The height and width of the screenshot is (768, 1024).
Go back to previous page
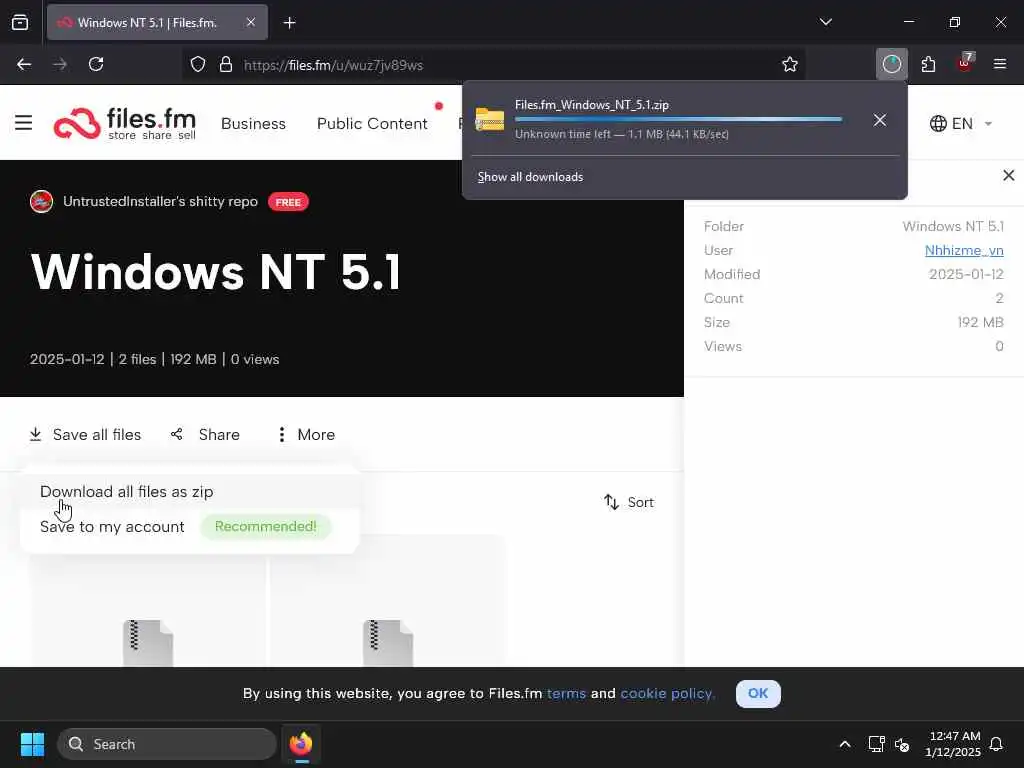tap(24, 64)
